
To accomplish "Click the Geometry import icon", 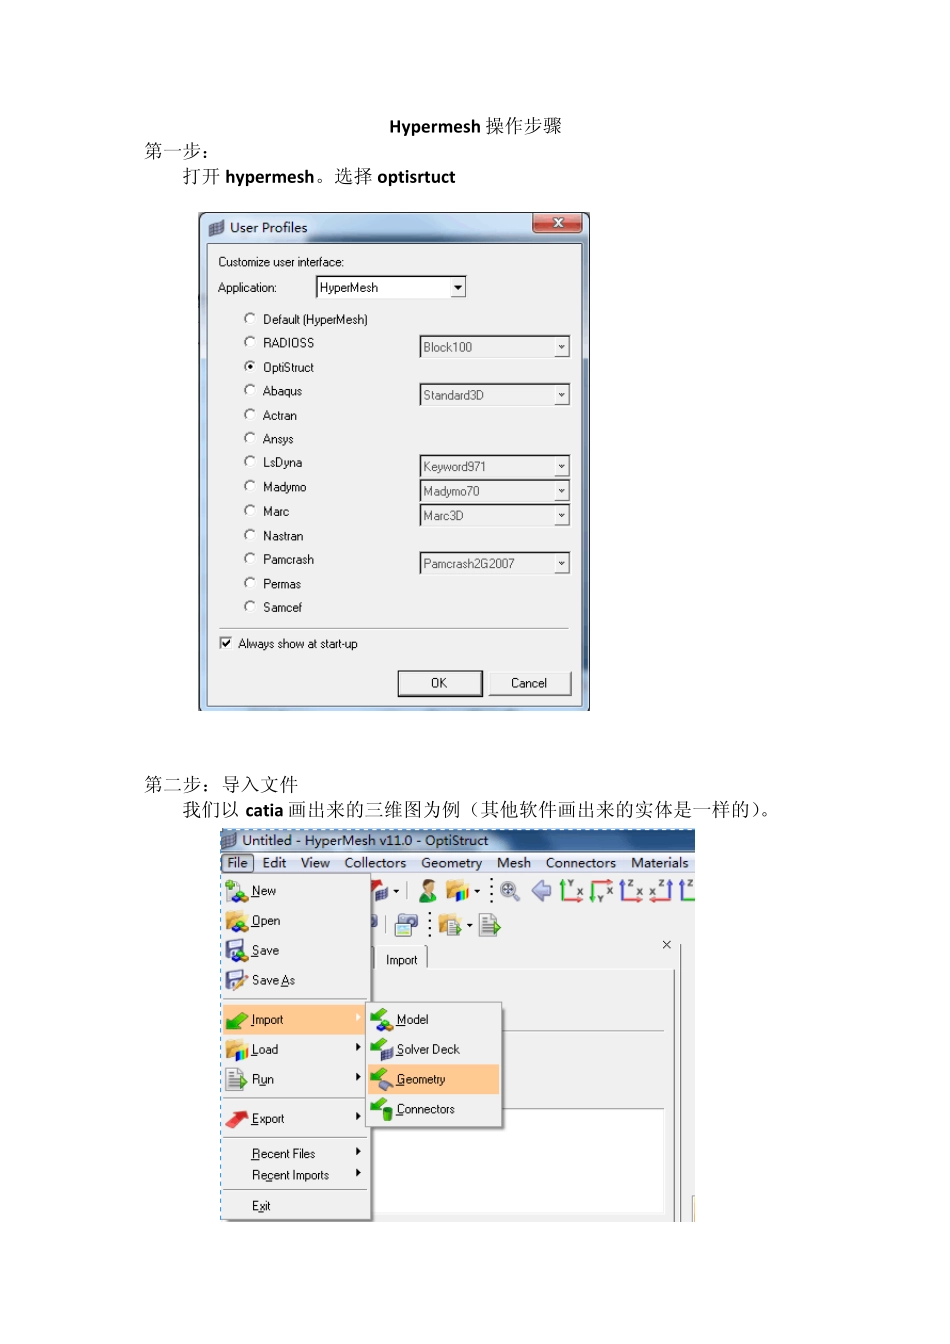I will pyautogui.click(x=382, y=1079).
